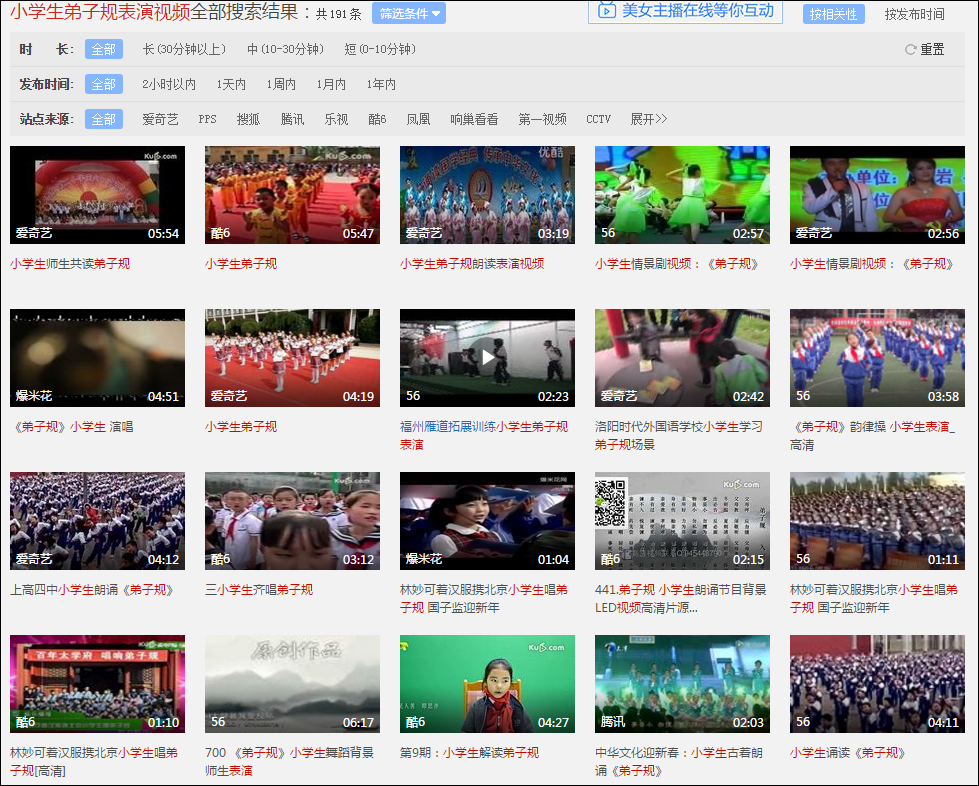Filter source site to PPS
Viewport: 979px width, 786px height.
(x=207, y=119)
